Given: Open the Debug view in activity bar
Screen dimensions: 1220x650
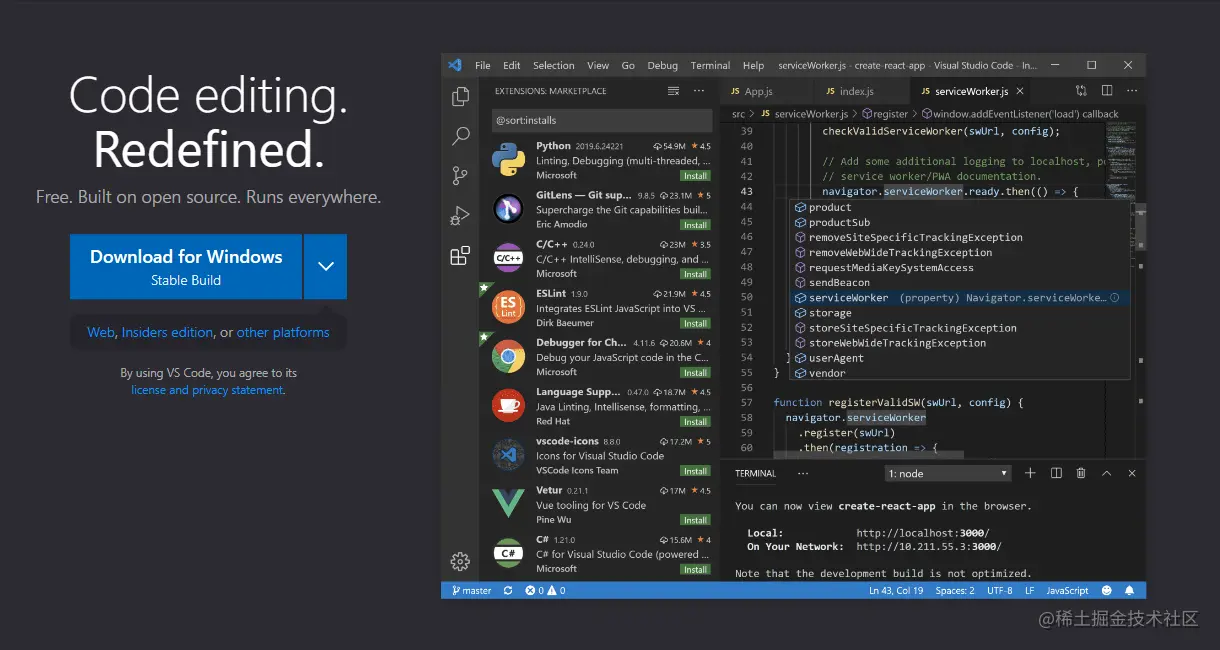Looking at the screenshot, I should point(460,215).
